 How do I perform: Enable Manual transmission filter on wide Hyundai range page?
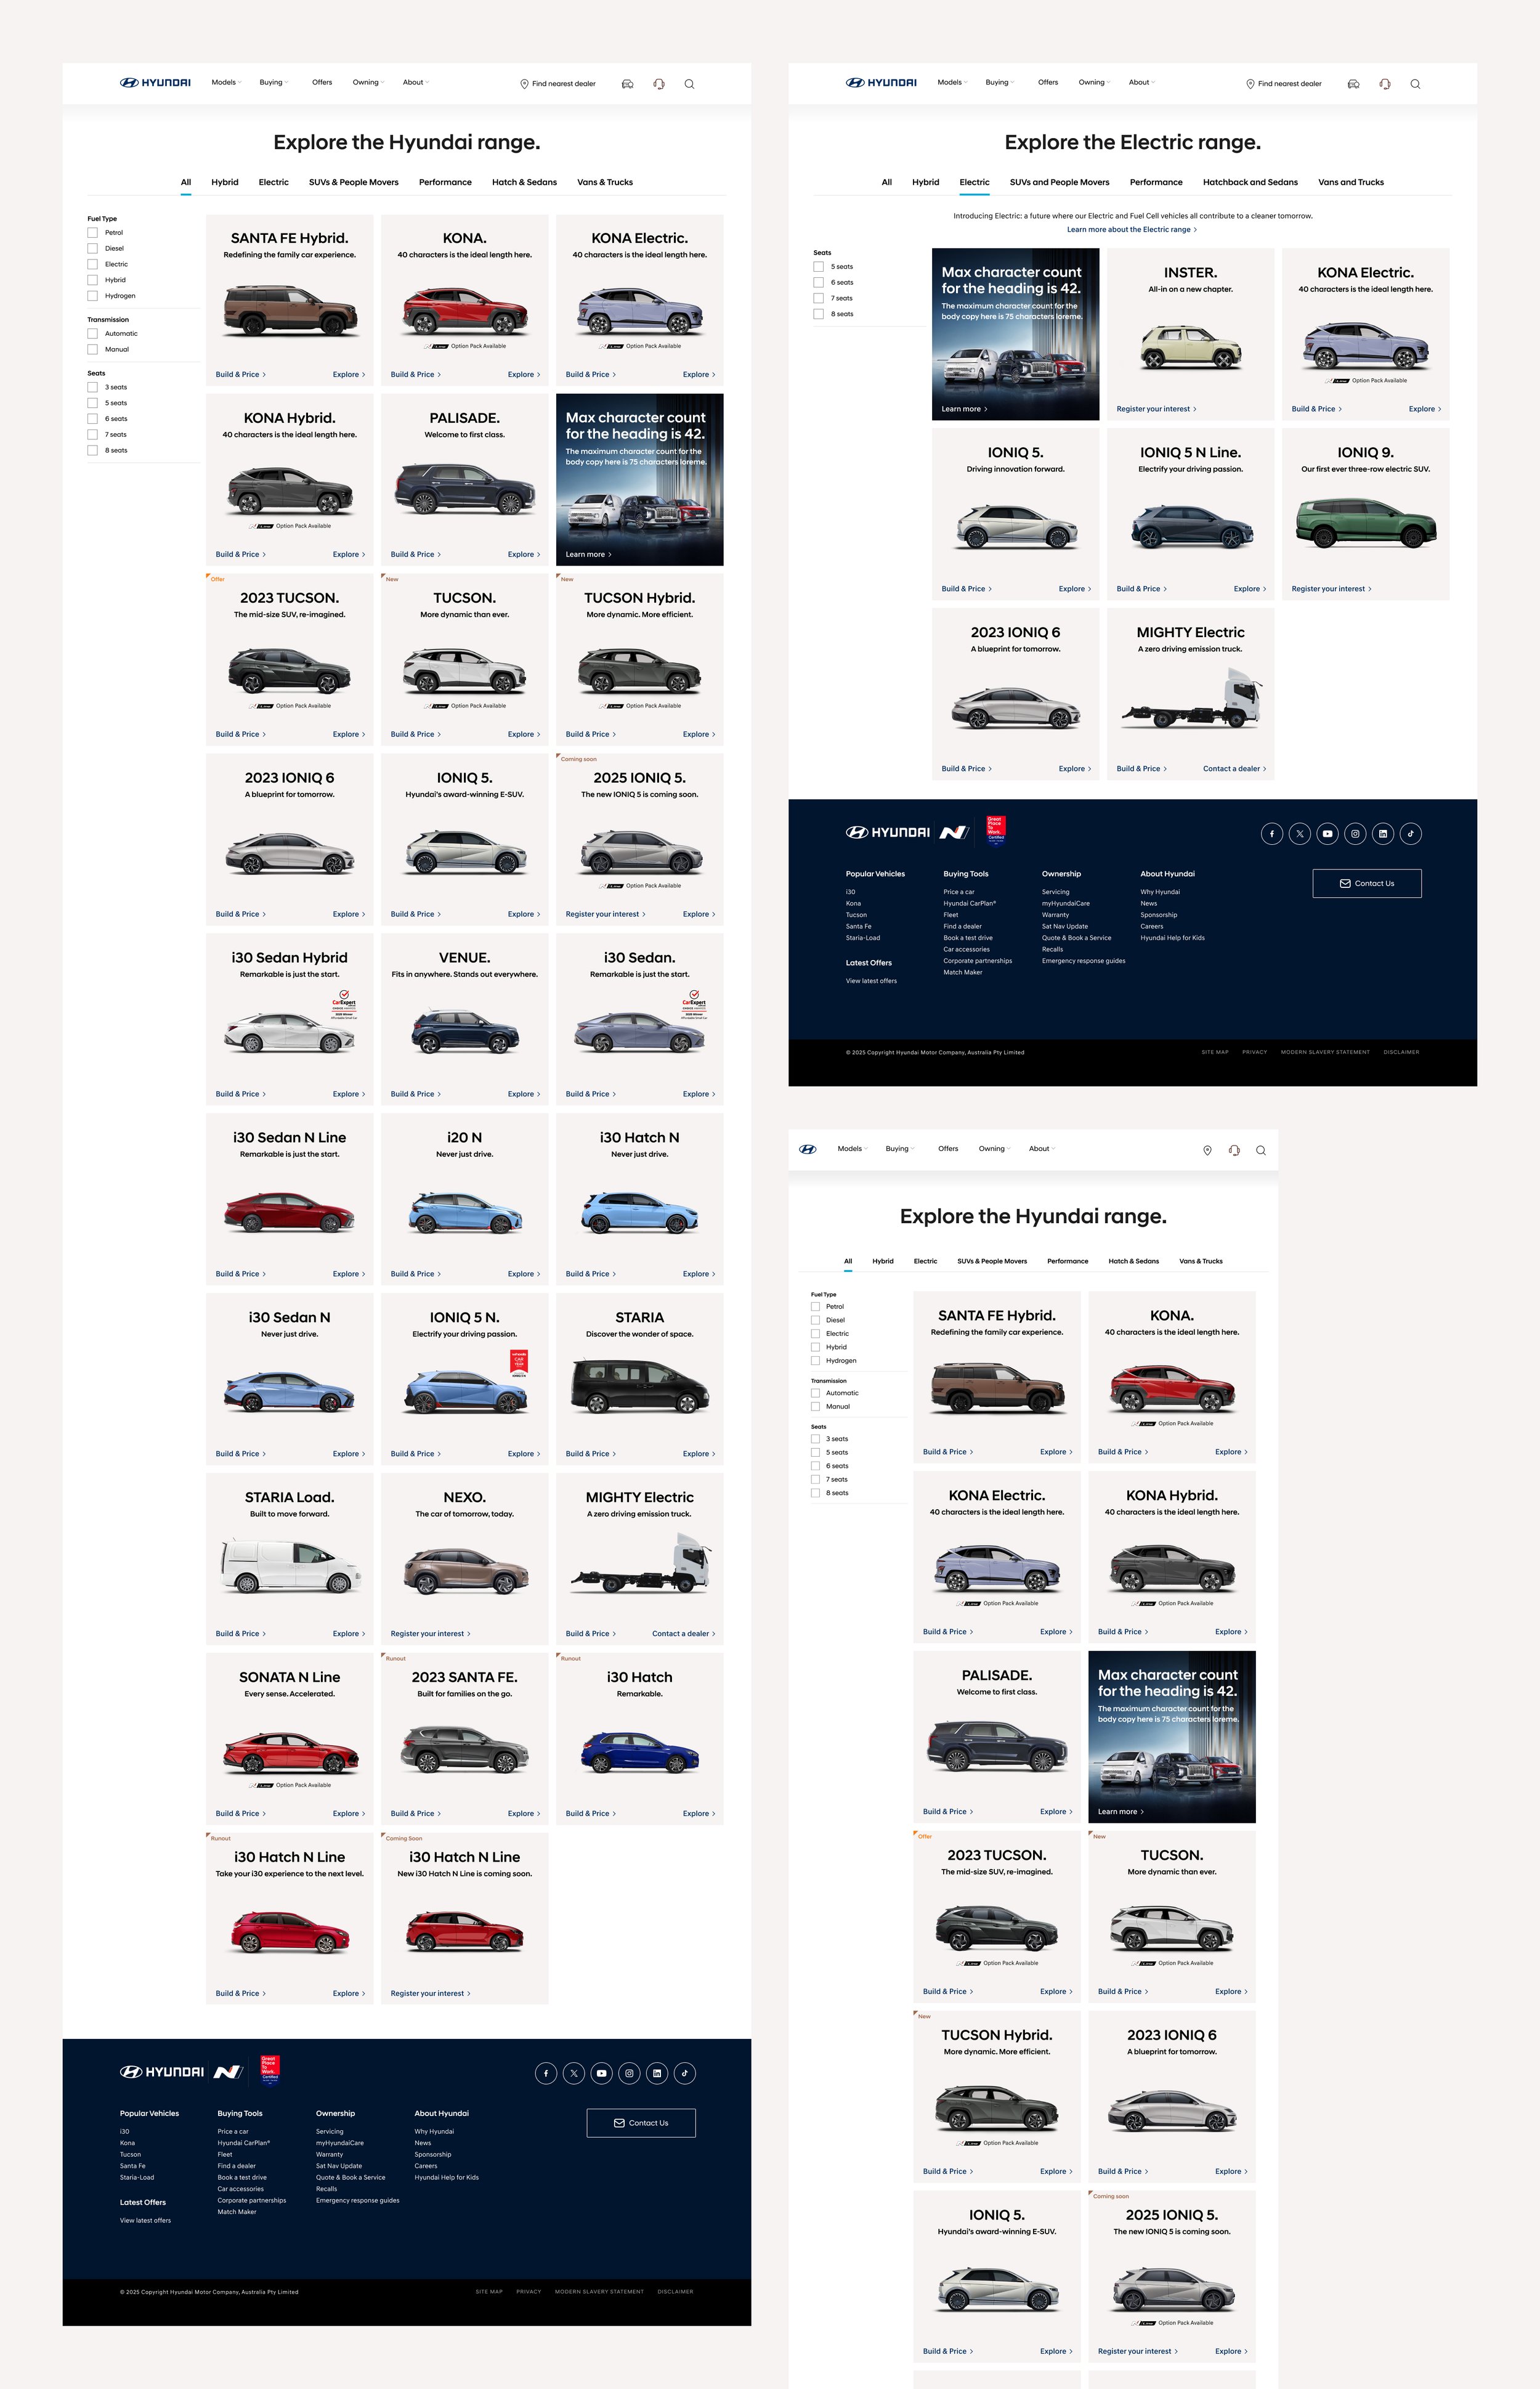[x=93, y=350]
